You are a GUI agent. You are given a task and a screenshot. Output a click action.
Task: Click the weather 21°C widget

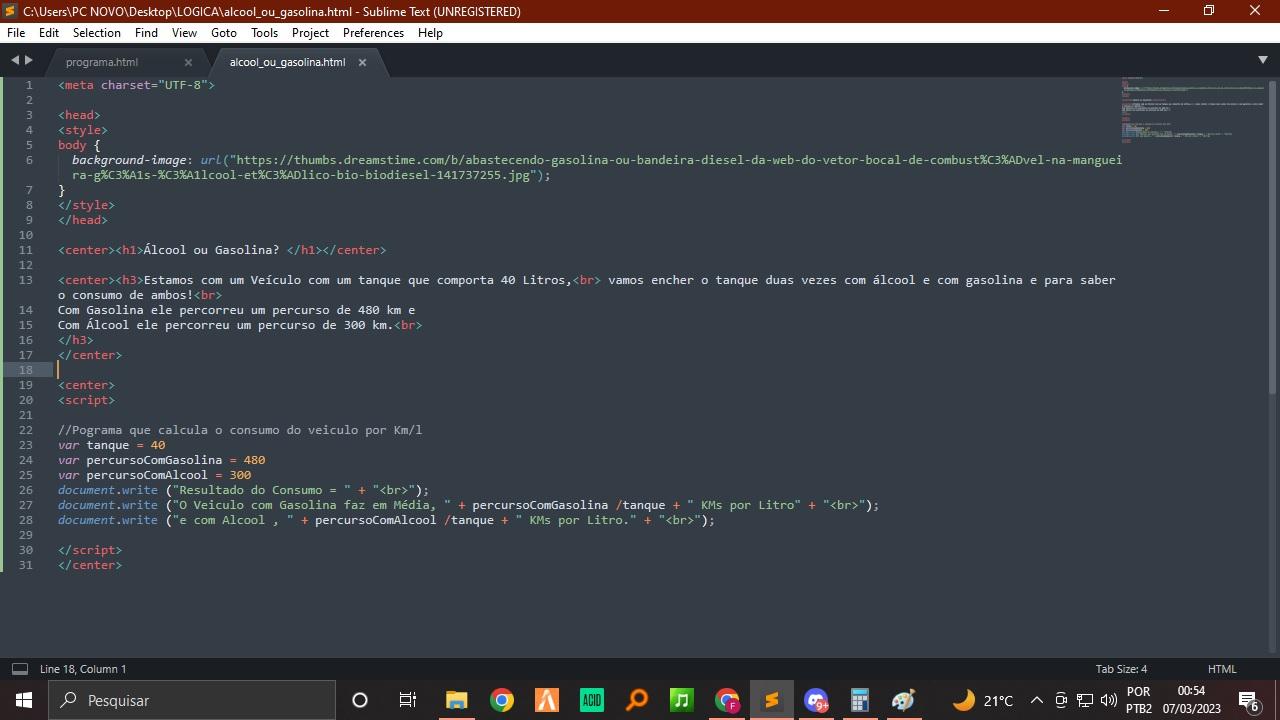983,700
